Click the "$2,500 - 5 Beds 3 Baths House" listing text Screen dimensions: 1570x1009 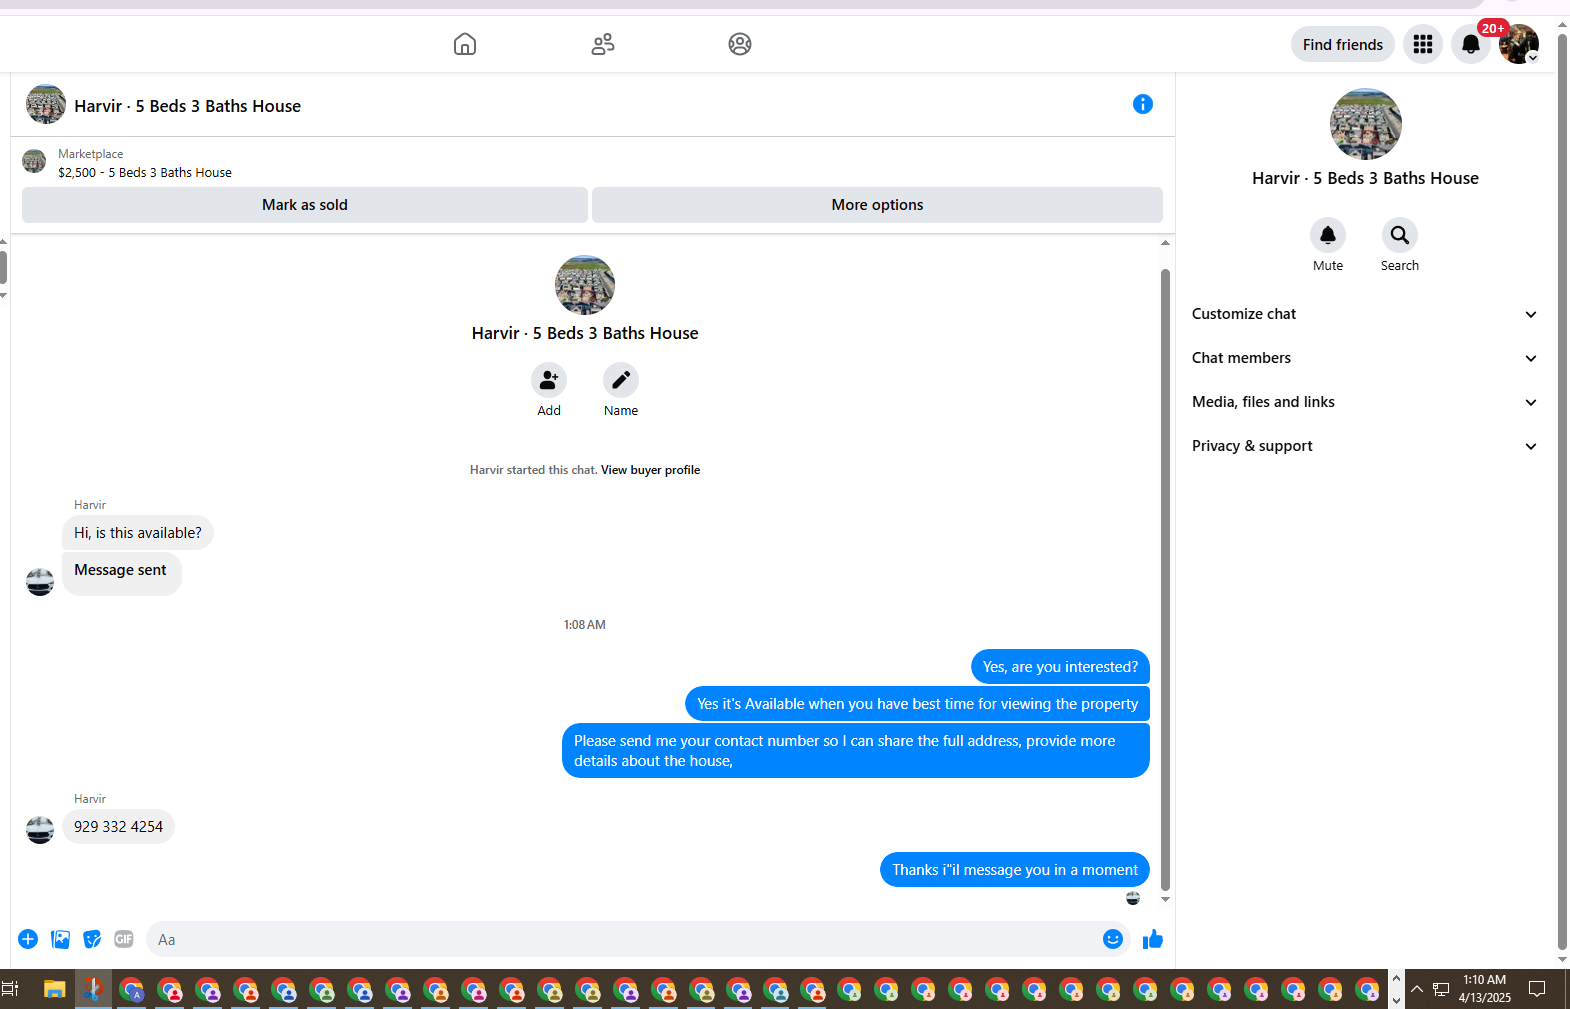point(145,173)
